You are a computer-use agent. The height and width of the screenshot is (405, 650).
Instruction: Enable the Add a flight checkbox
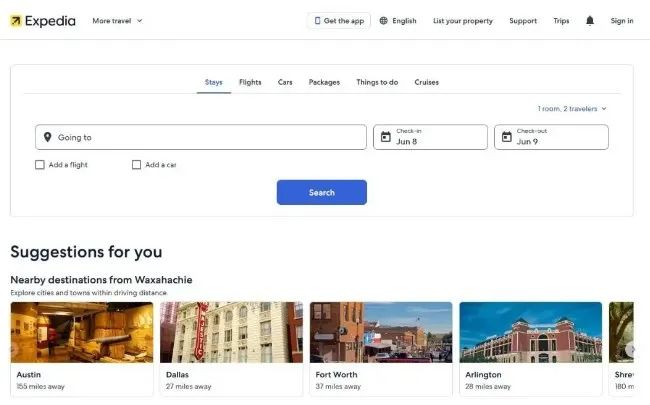40,165
